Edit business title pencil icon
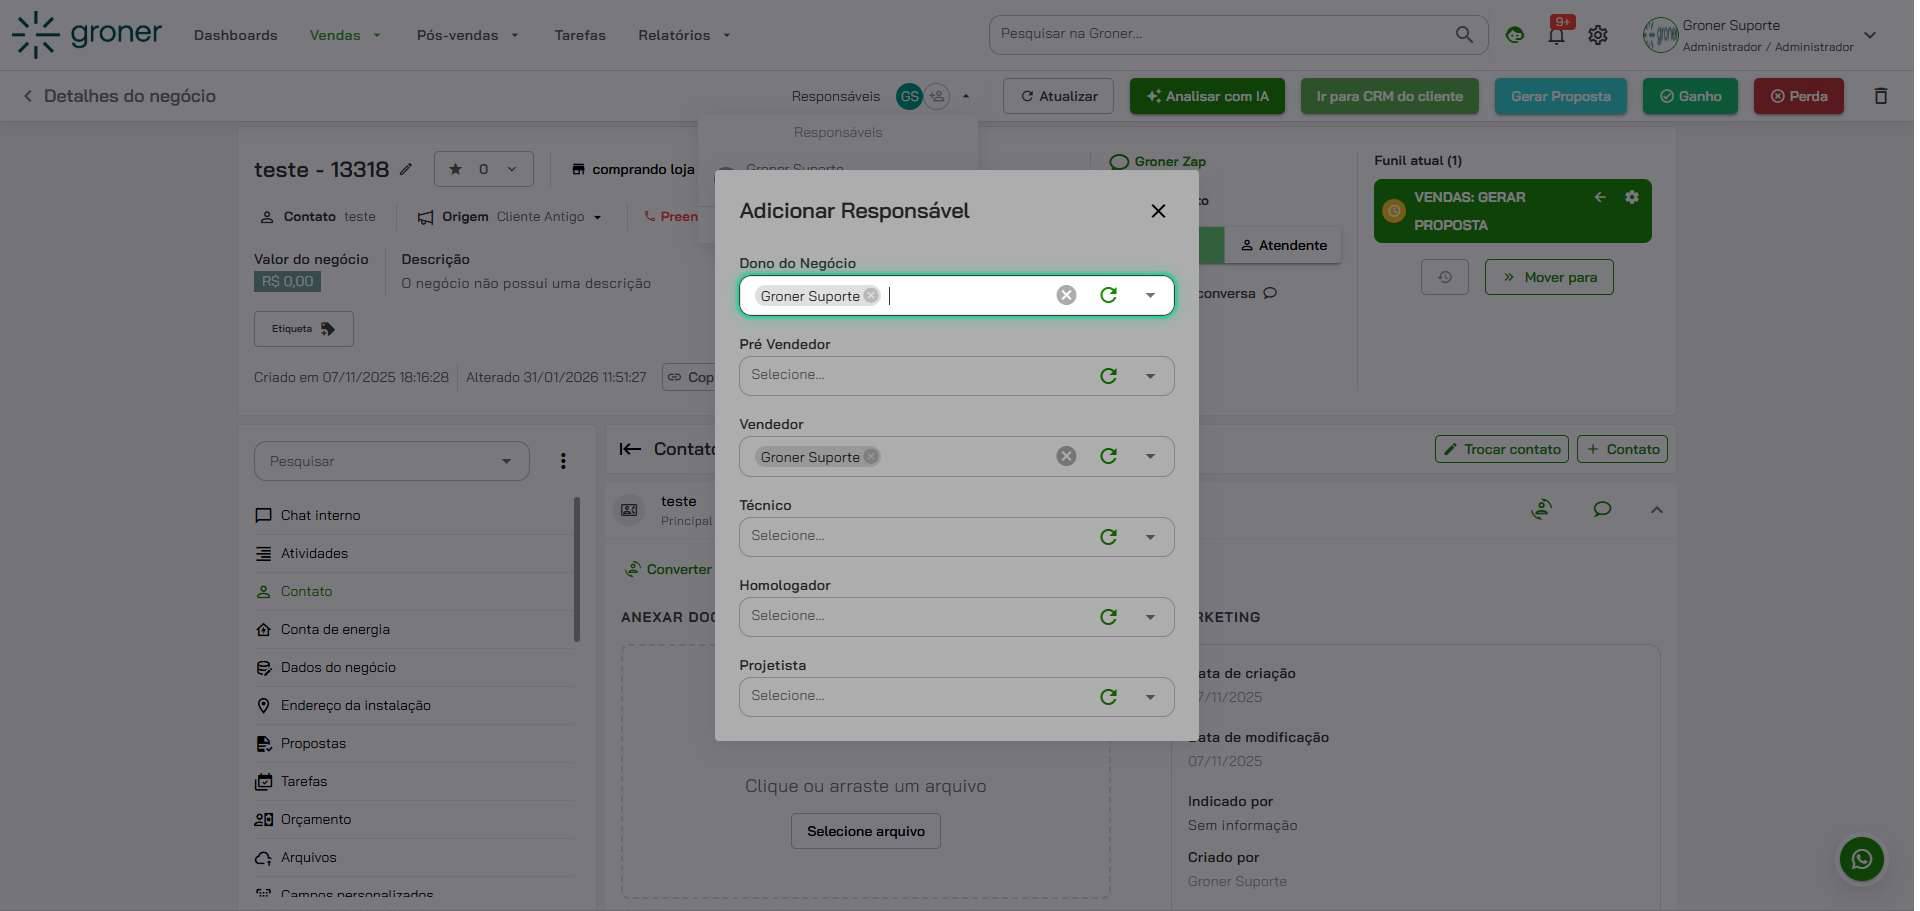Image resolution: width=1920 pixels, height=911 pixels. (x=406, y=169)
